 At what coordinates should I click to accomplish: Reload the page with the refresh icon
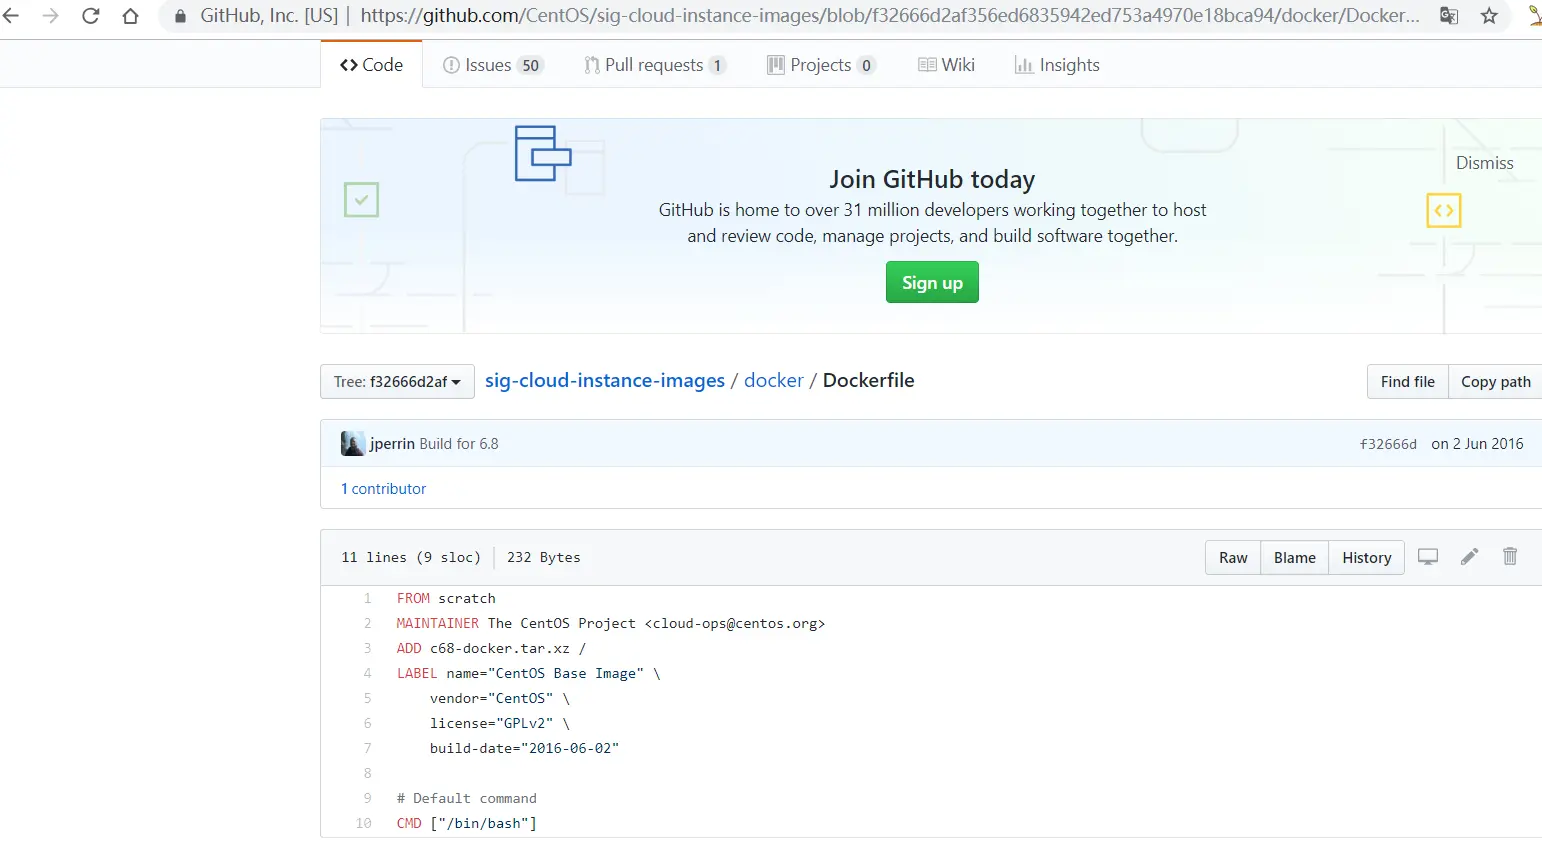coord(90,15)
